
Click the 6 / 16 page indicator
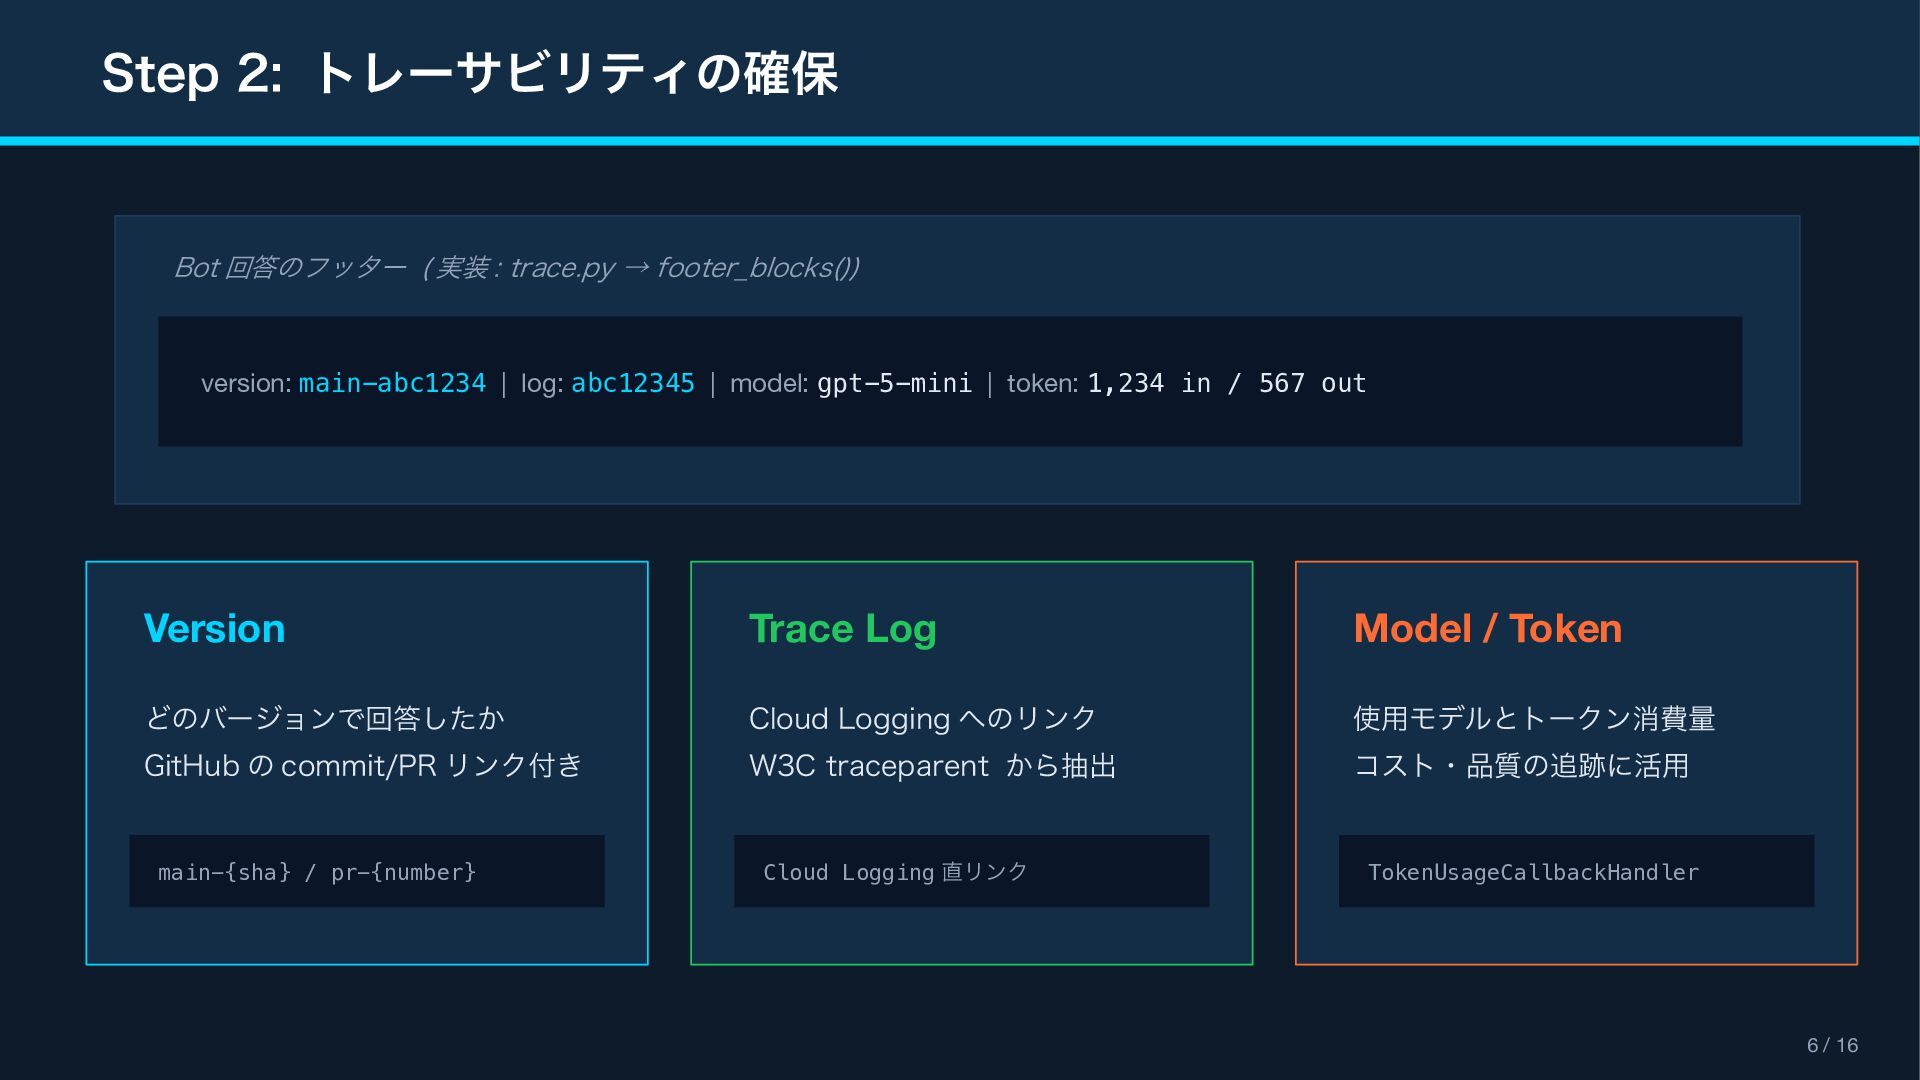pos(1832,1045)
